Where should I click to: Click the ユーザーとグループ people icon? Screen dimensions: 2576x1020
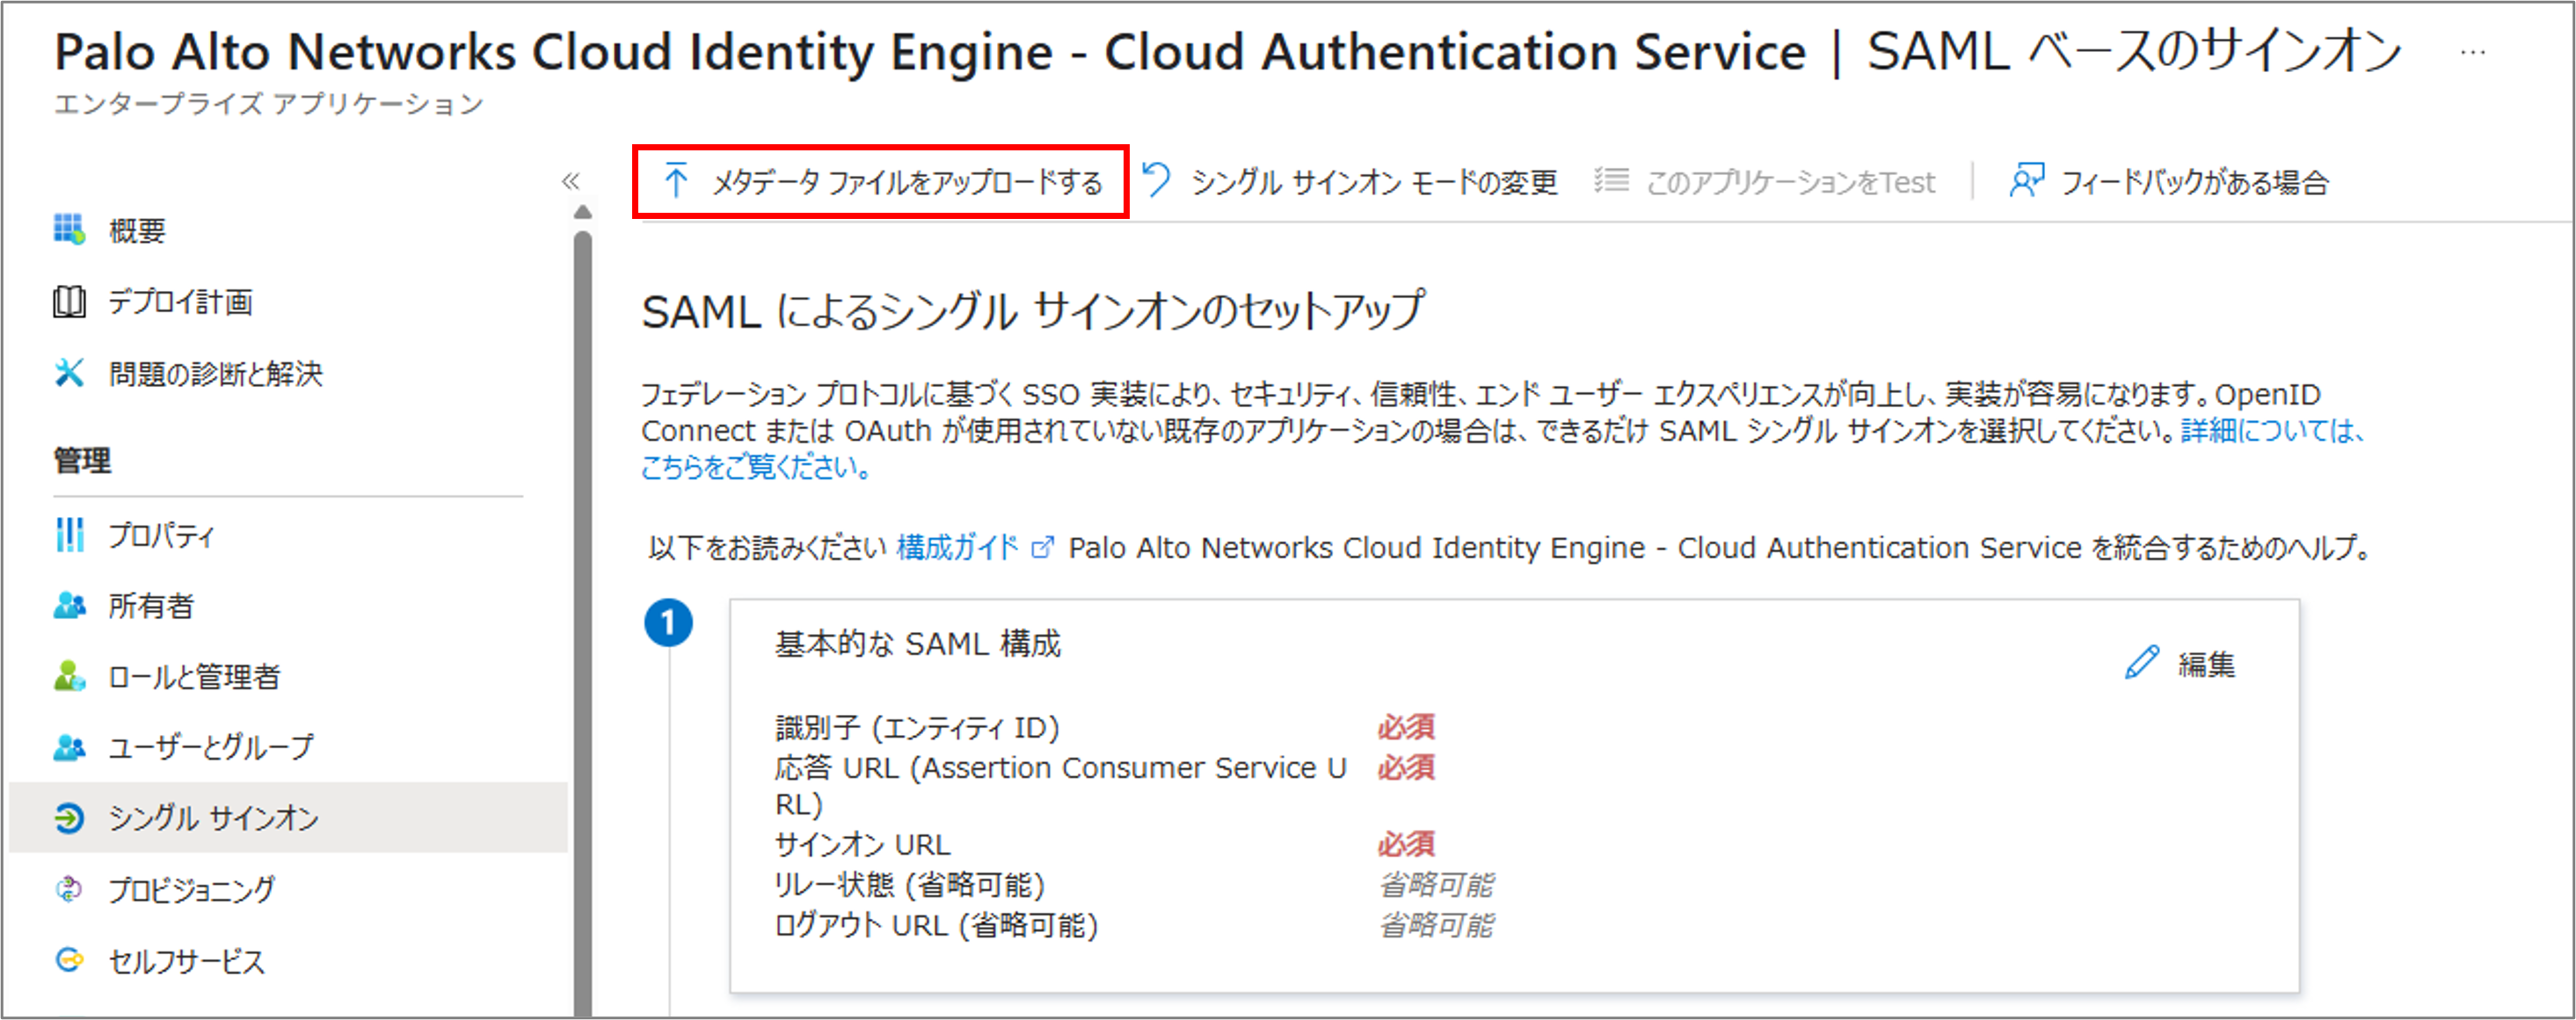[69, 747]
